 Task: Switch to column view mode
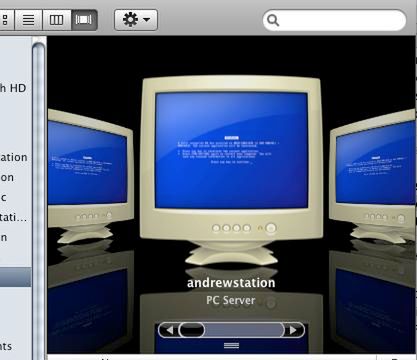[57, 20]
